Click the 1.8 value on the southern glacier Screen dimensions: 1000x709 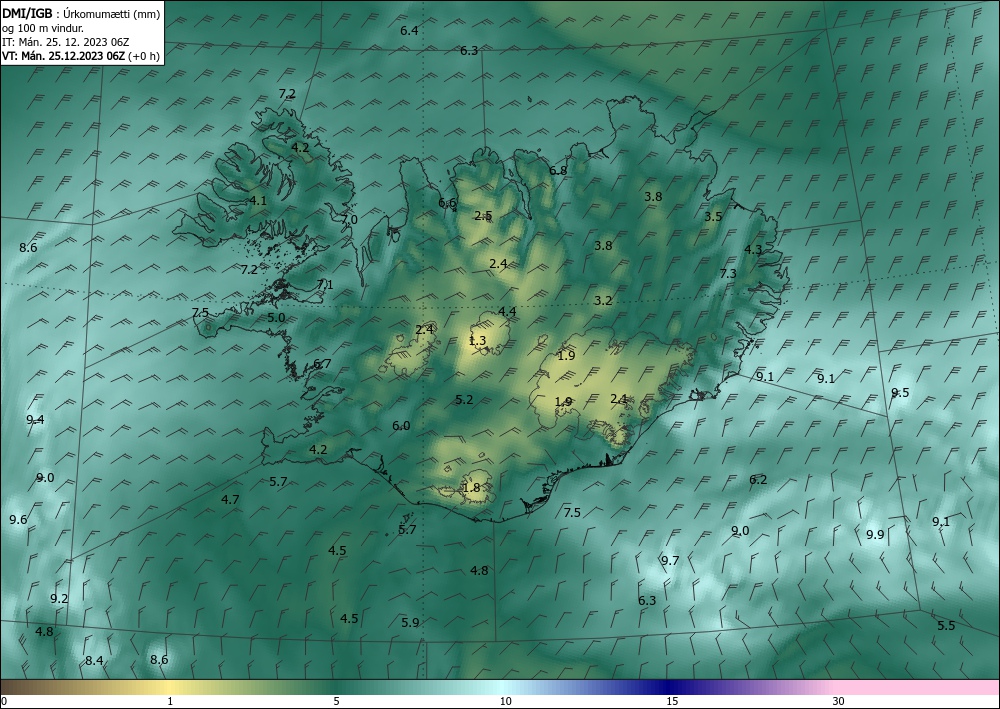[x=471, y=488]
